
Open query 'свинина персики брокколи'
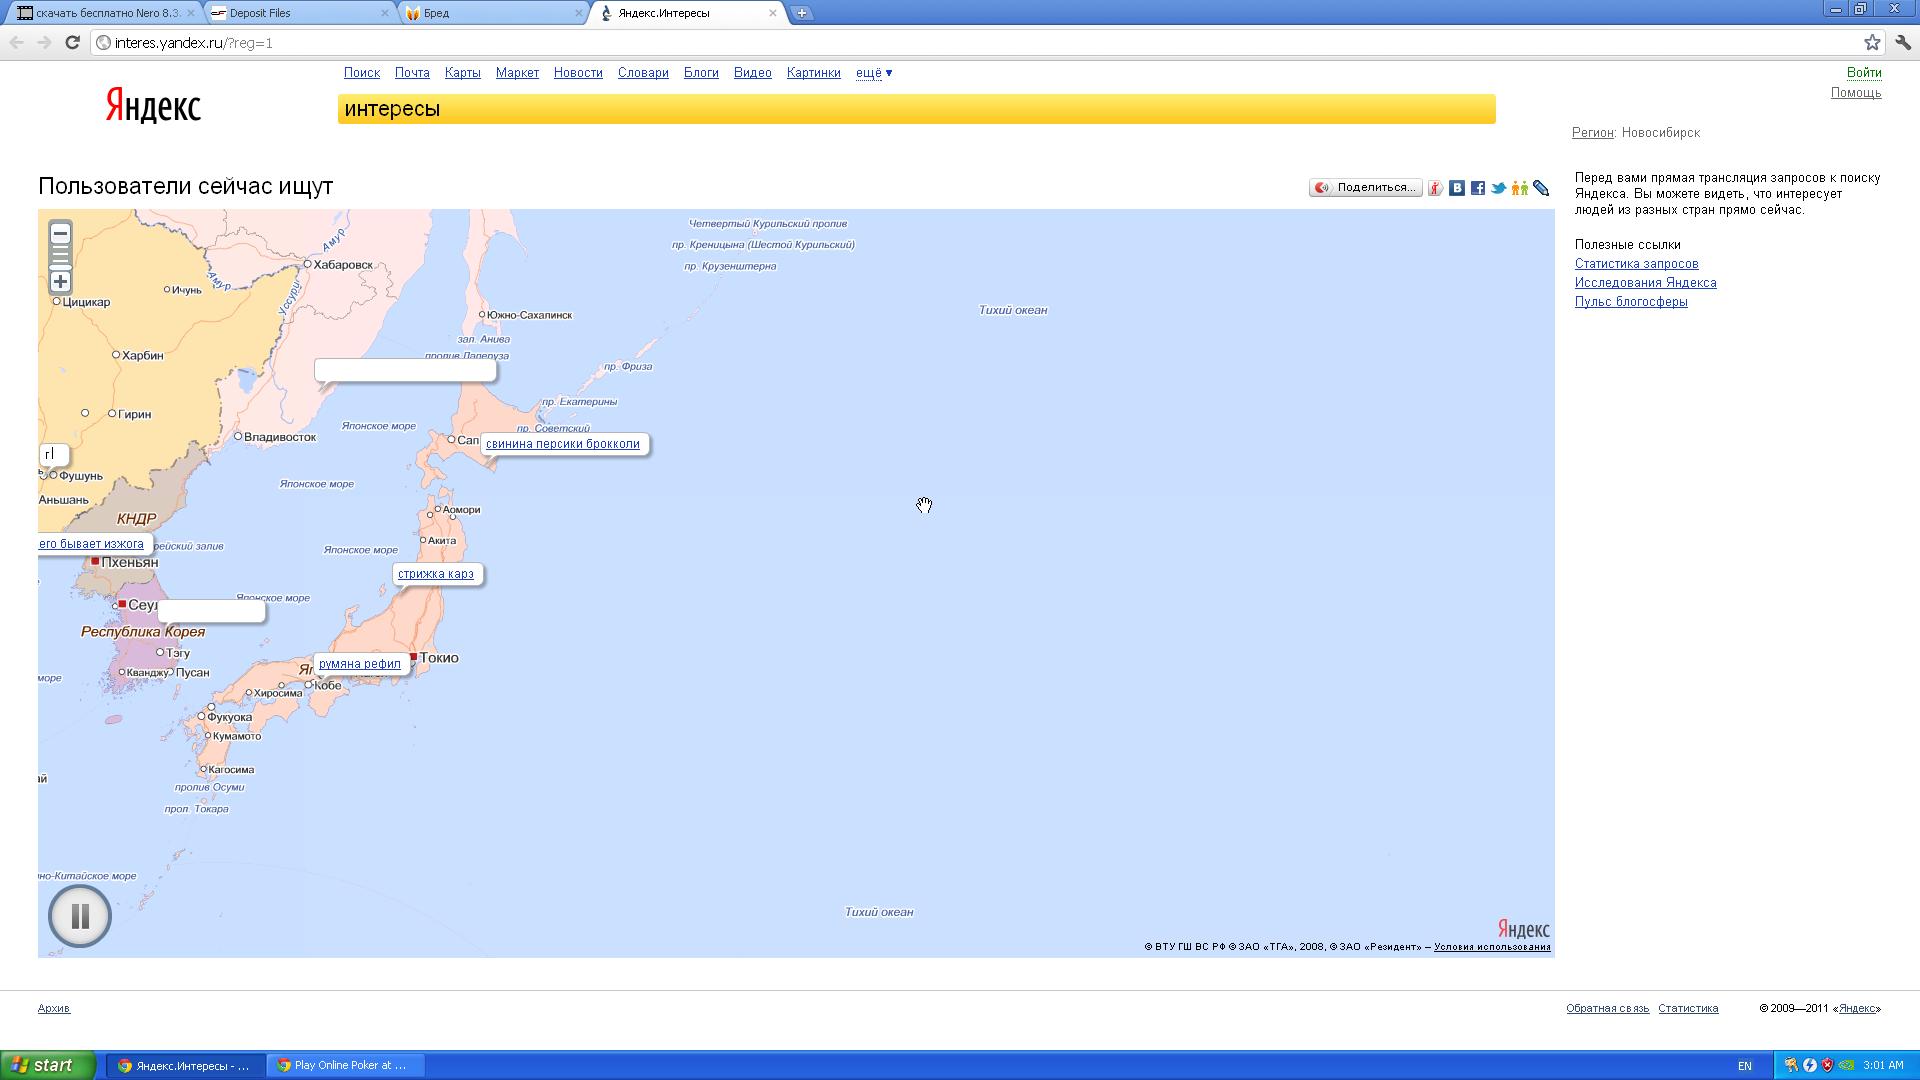tap(563, 444)
